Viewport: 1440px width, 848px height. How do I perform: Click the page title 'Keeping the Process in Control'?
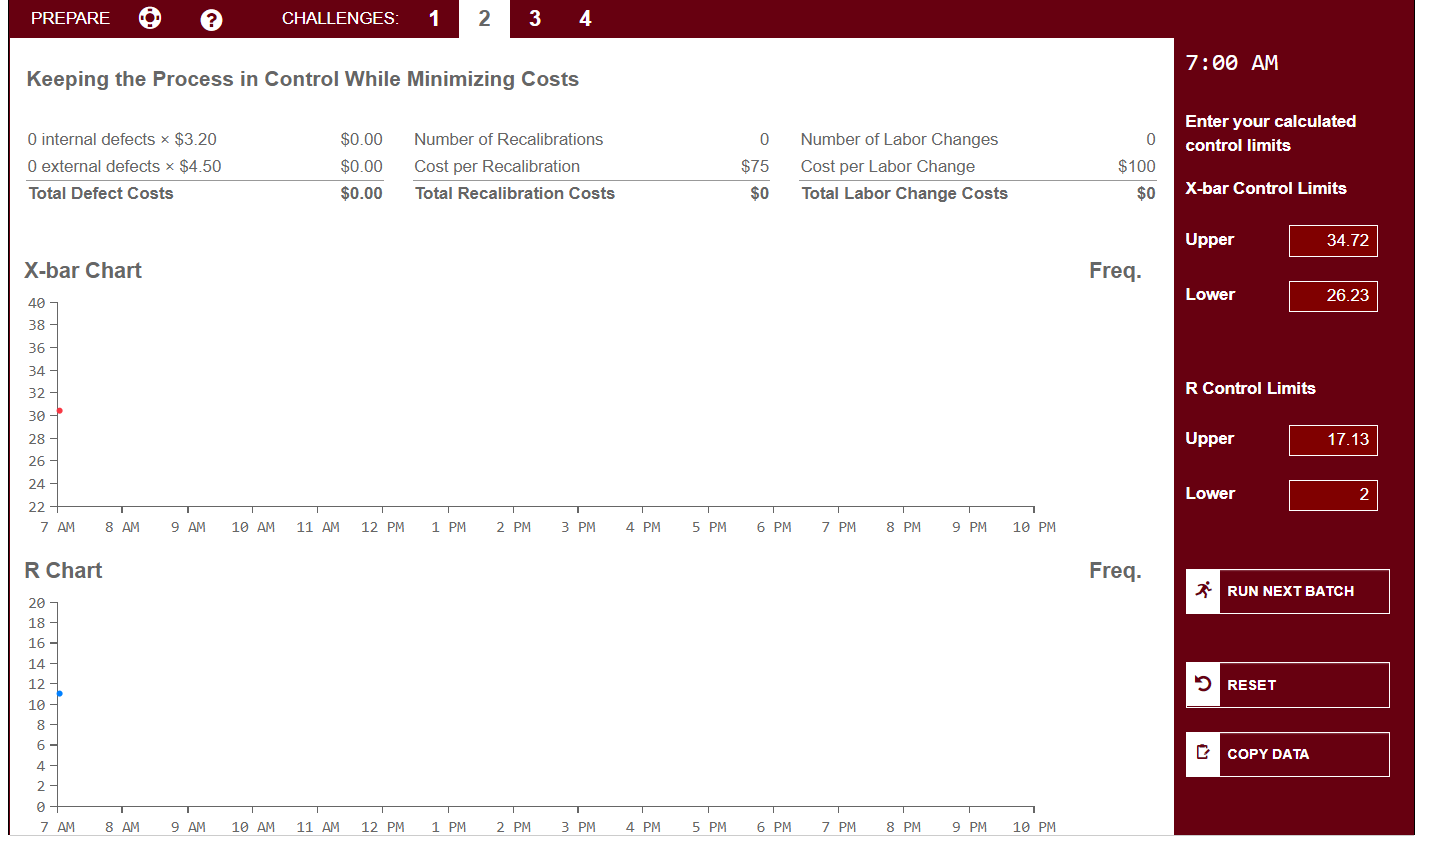point(302,79)
